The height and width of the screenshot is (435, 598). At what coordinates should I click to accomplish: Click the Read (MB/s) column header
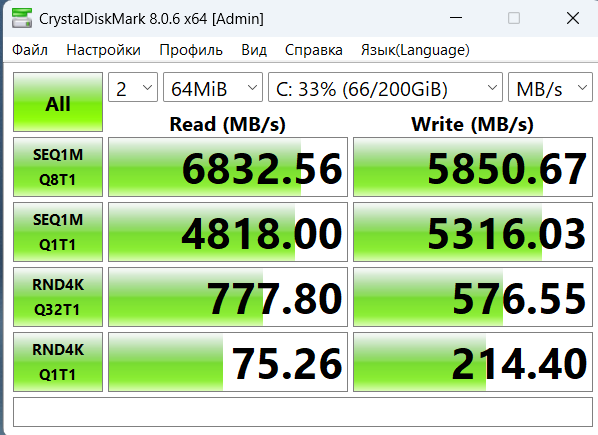pyautogui.click(x=228, y=124)
